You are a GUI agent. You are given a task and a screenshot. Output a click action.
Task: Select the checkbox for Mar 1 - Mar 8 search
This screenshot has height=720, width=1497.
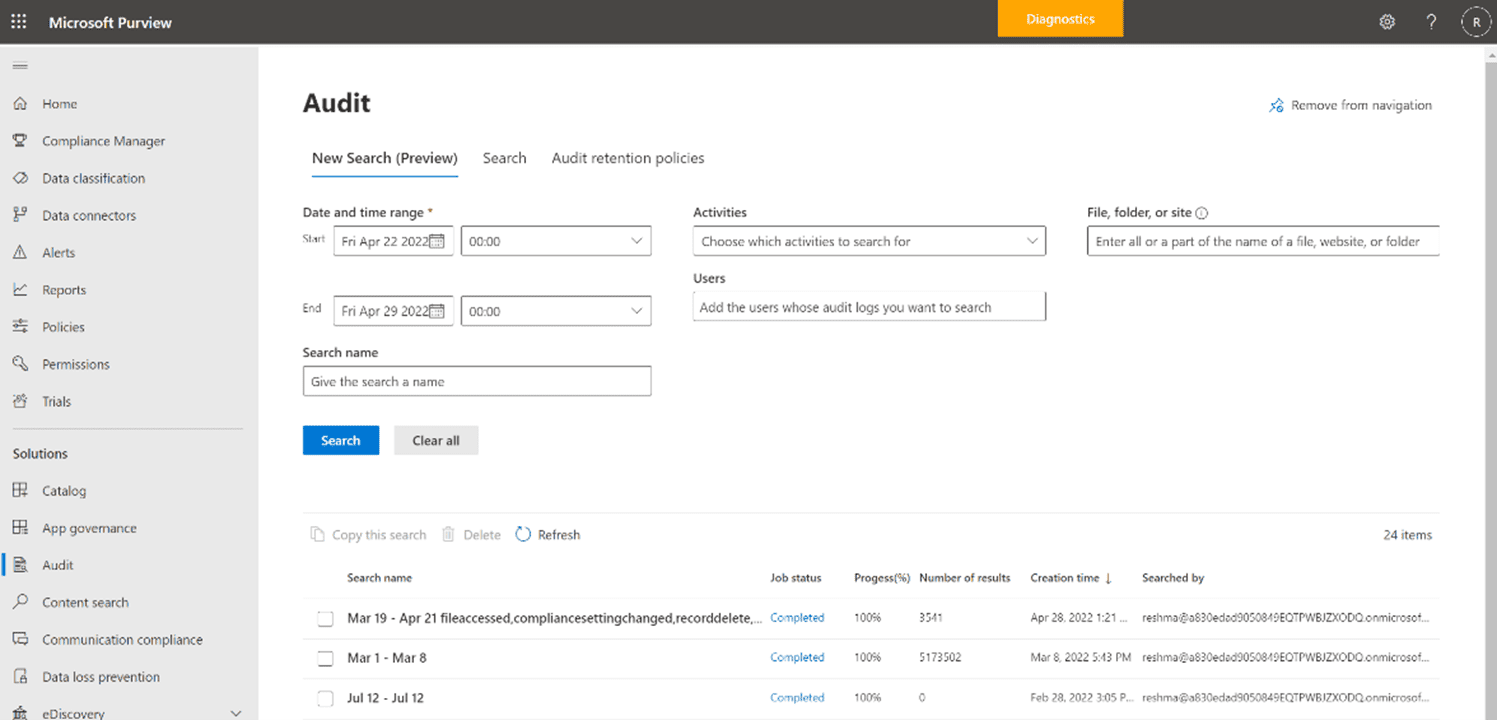(x=325, y=658)
